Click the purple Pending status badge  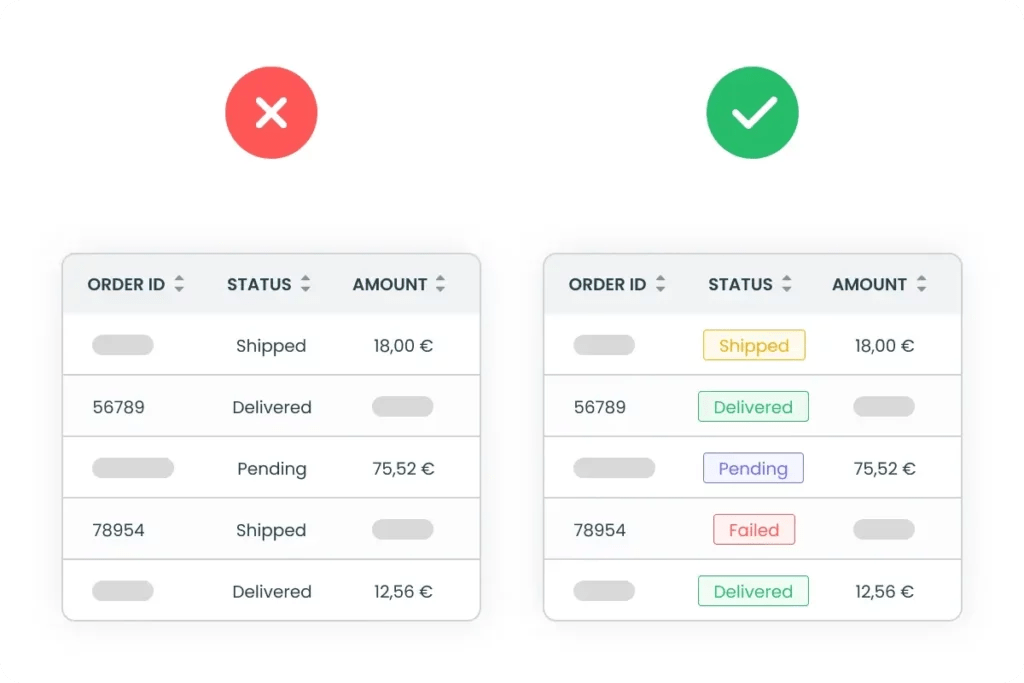[x=753, y=468]
